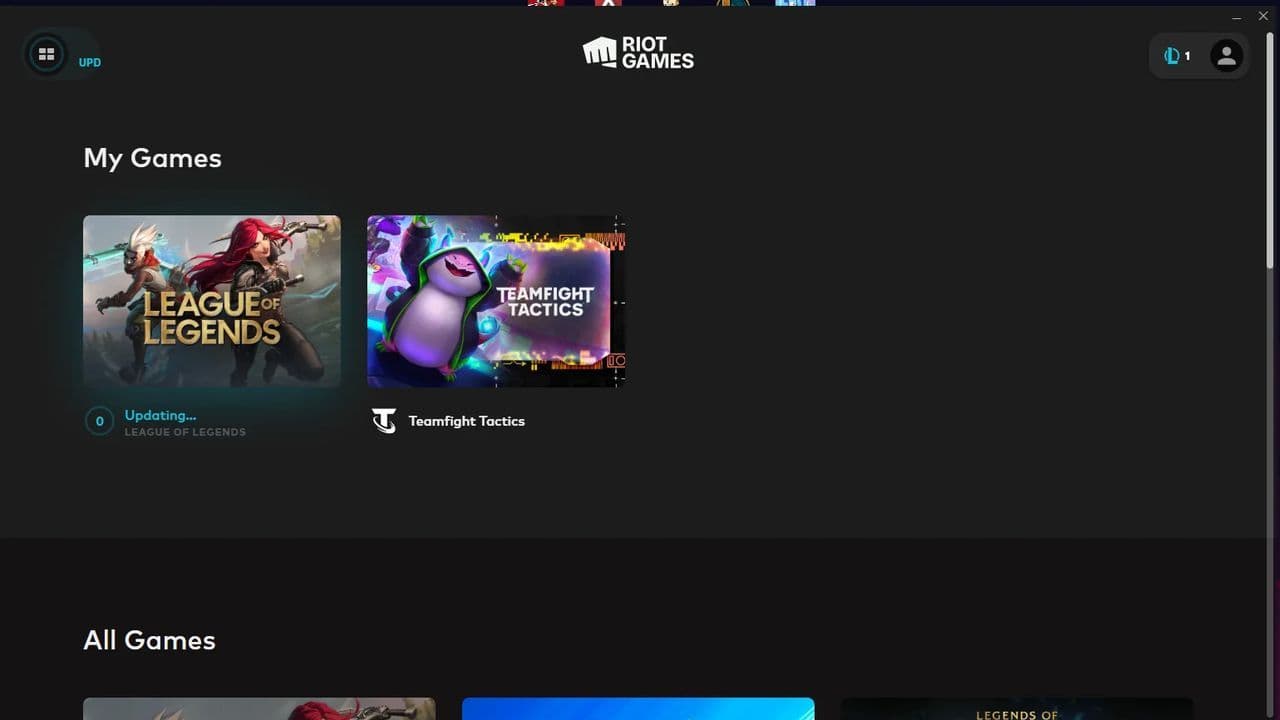Click the Teamfight Tactics logo icon
This screenshot has height=720, width=1280.
tap(384, 421)
